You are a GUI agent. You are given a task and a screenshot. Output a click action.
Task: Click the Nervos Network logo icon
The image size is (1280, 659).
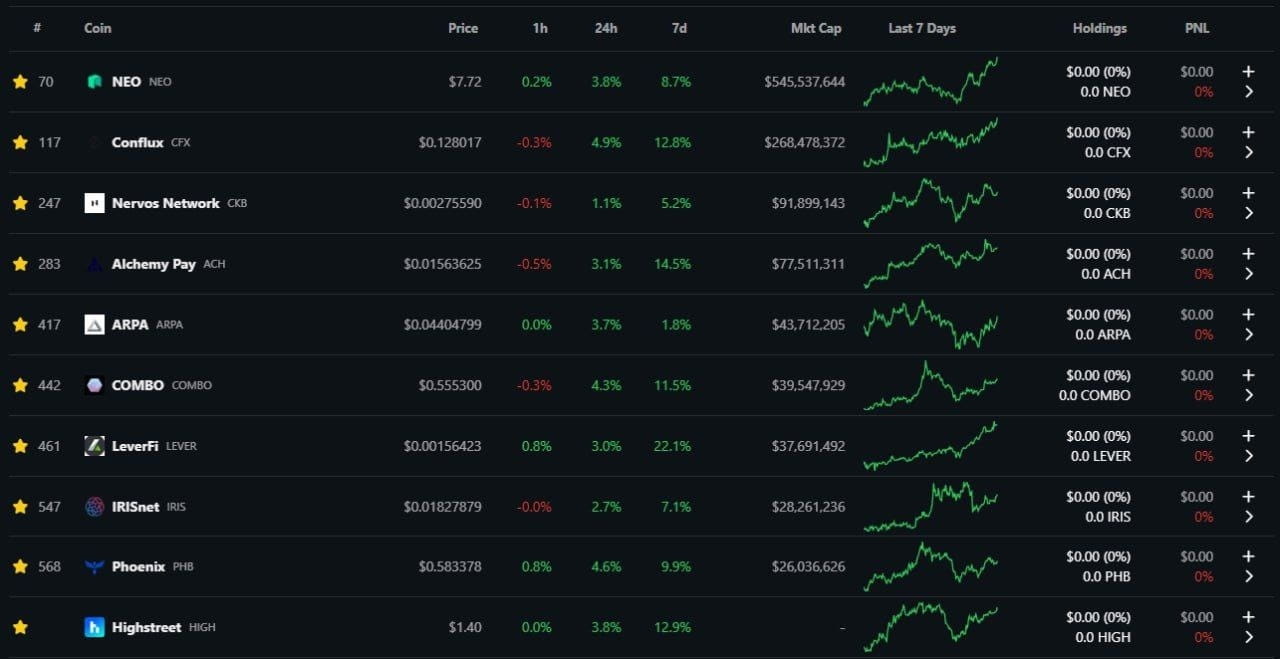point(94,203)
